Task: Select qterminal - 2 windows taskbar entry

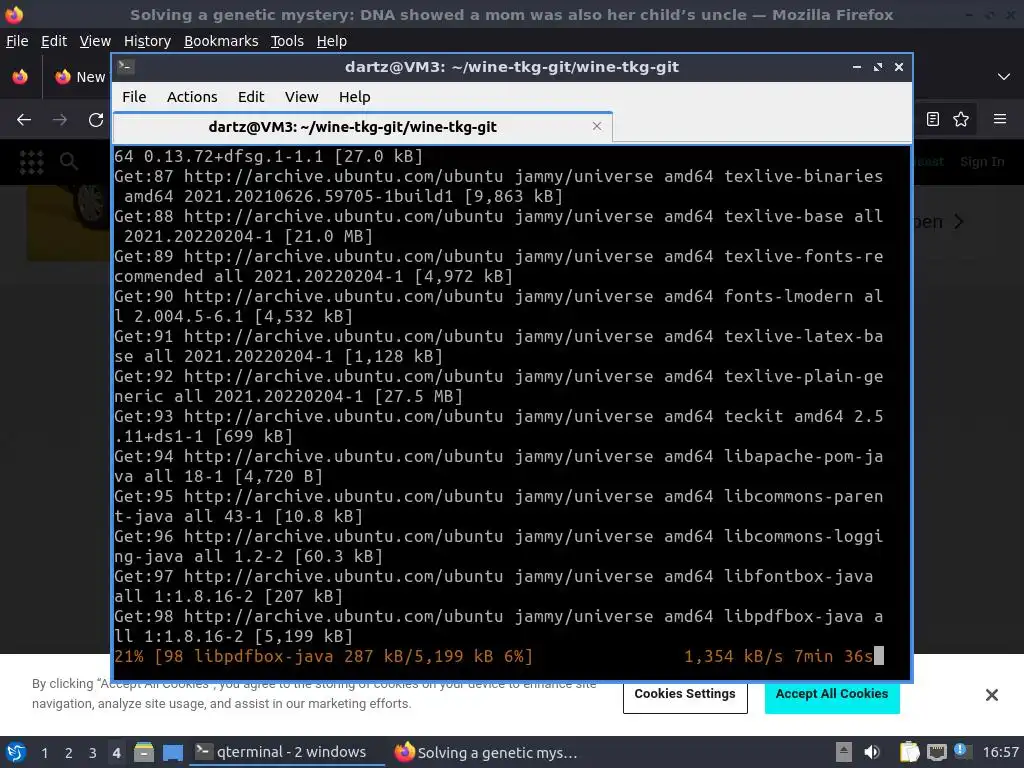Action: click(287, 752)
